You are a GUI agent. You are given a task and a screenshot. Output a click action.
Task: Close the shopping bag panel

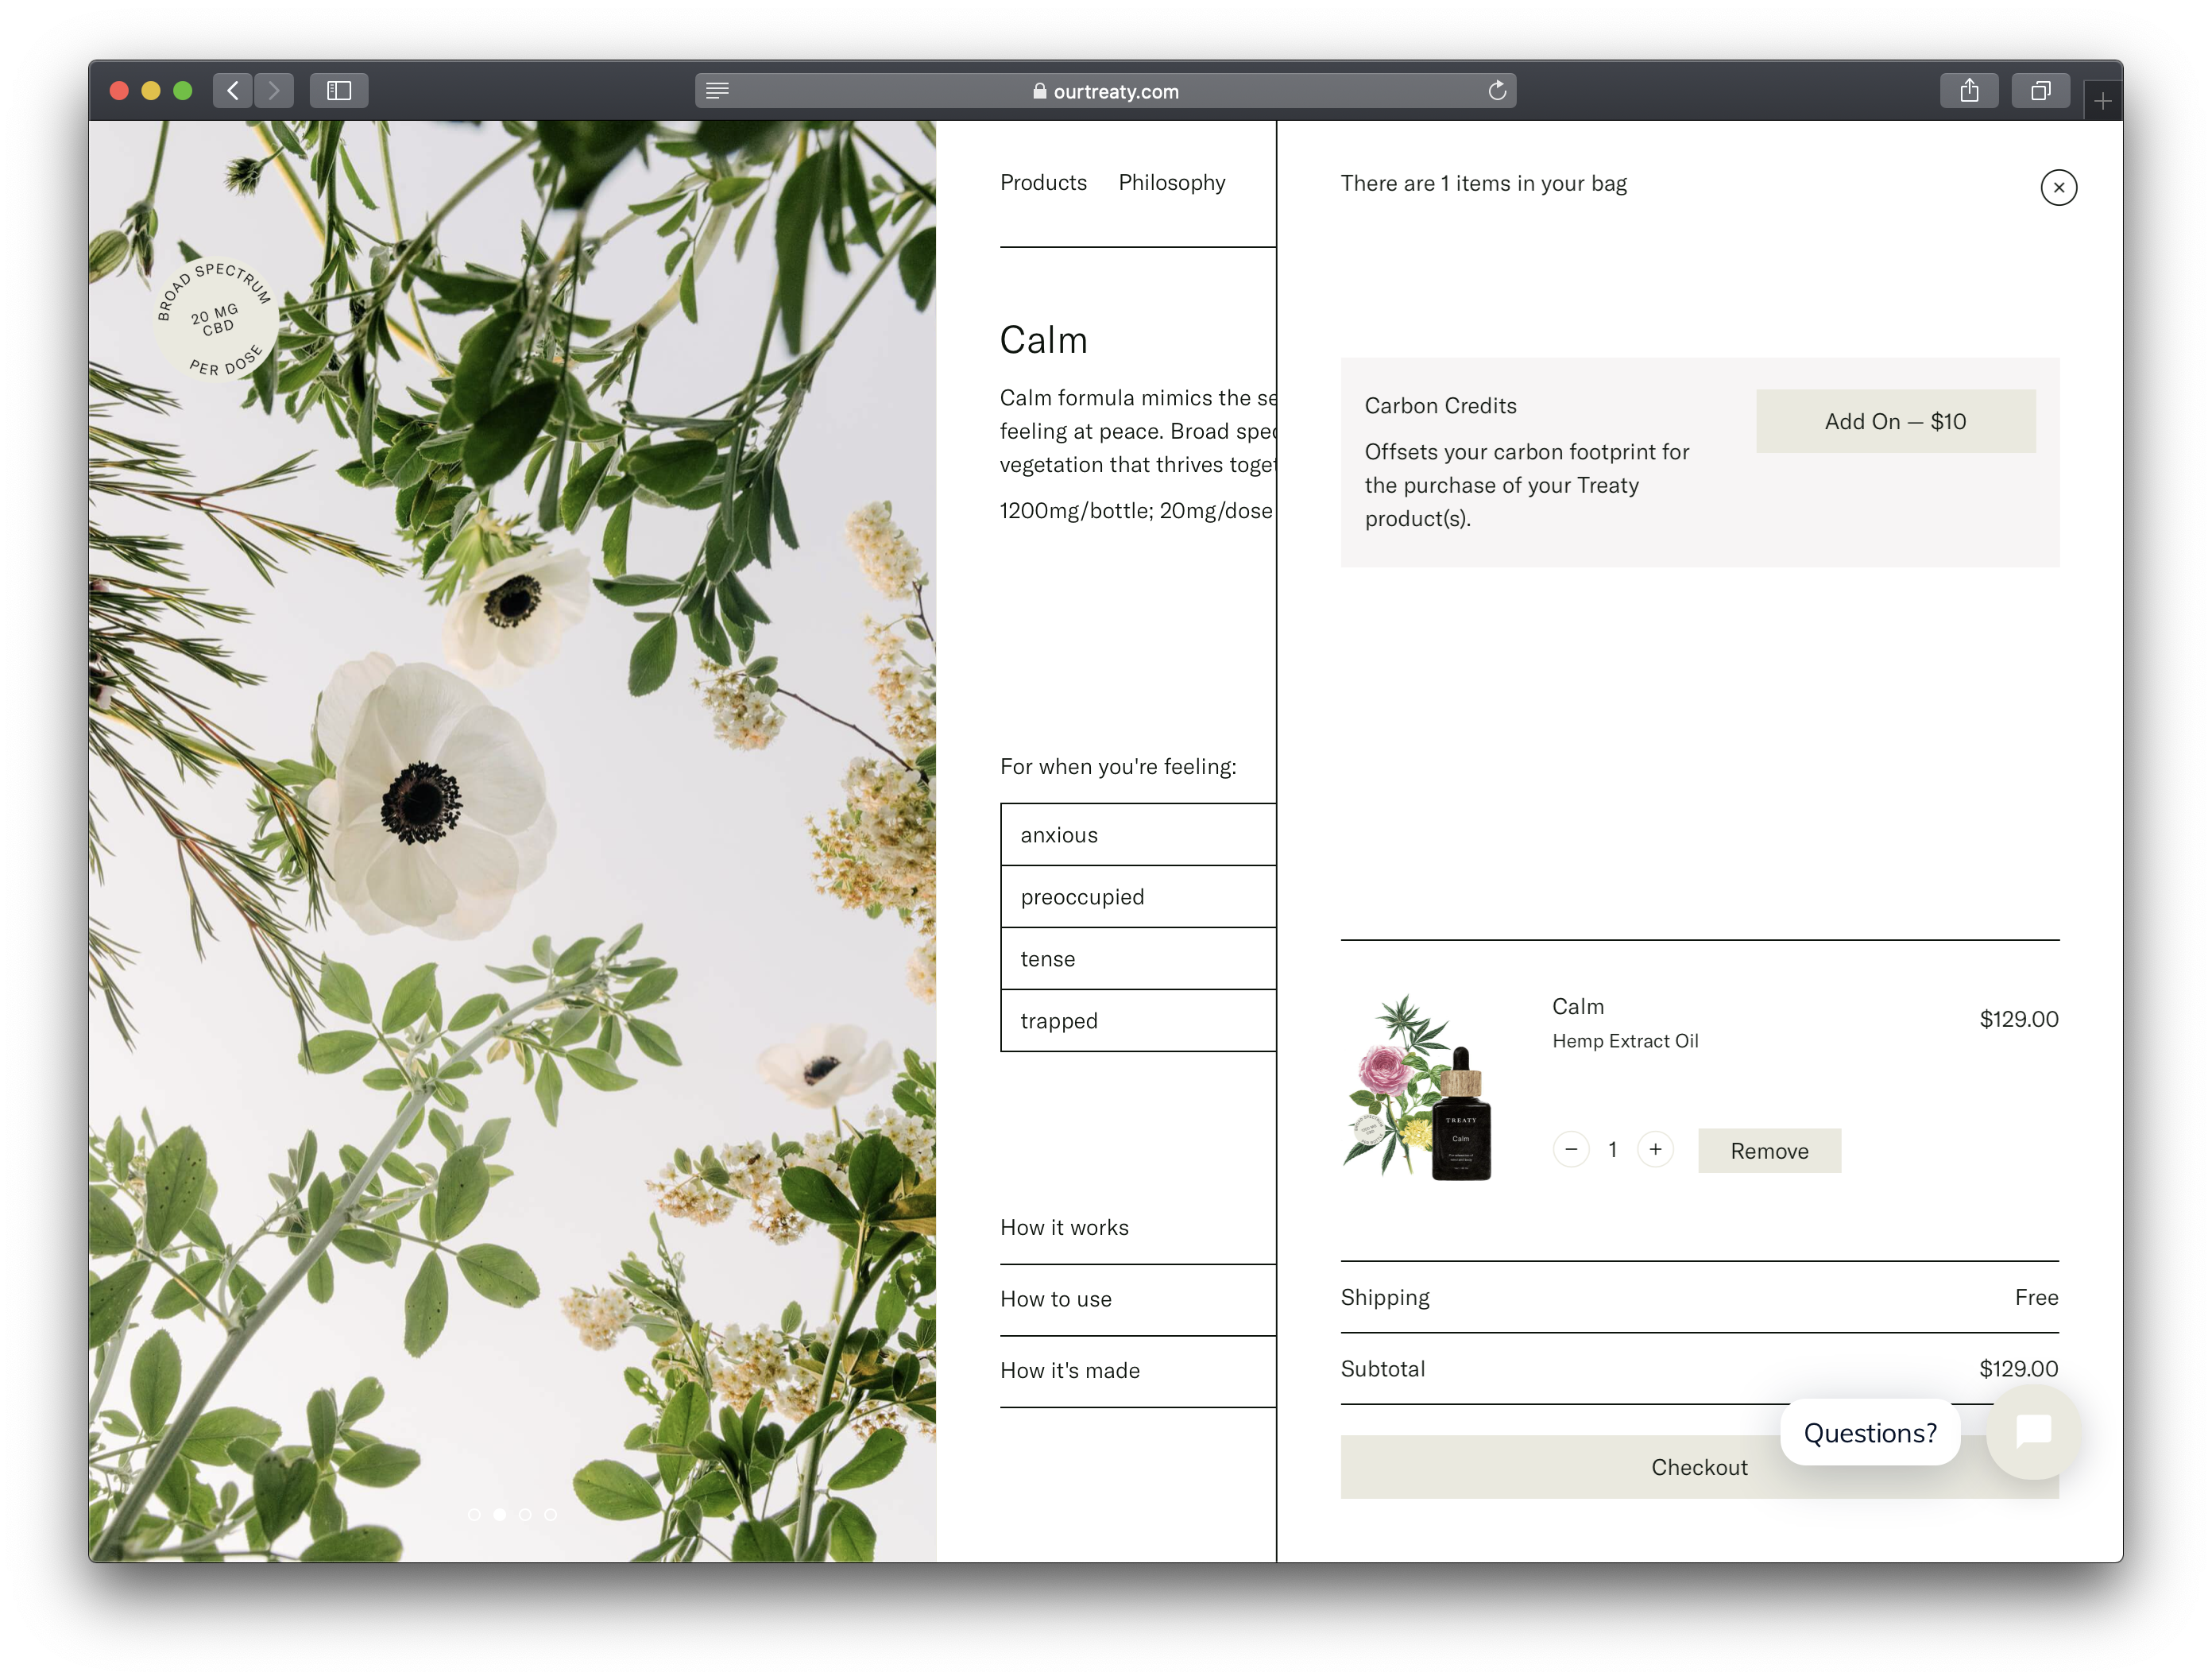(x=2058, y=187)
